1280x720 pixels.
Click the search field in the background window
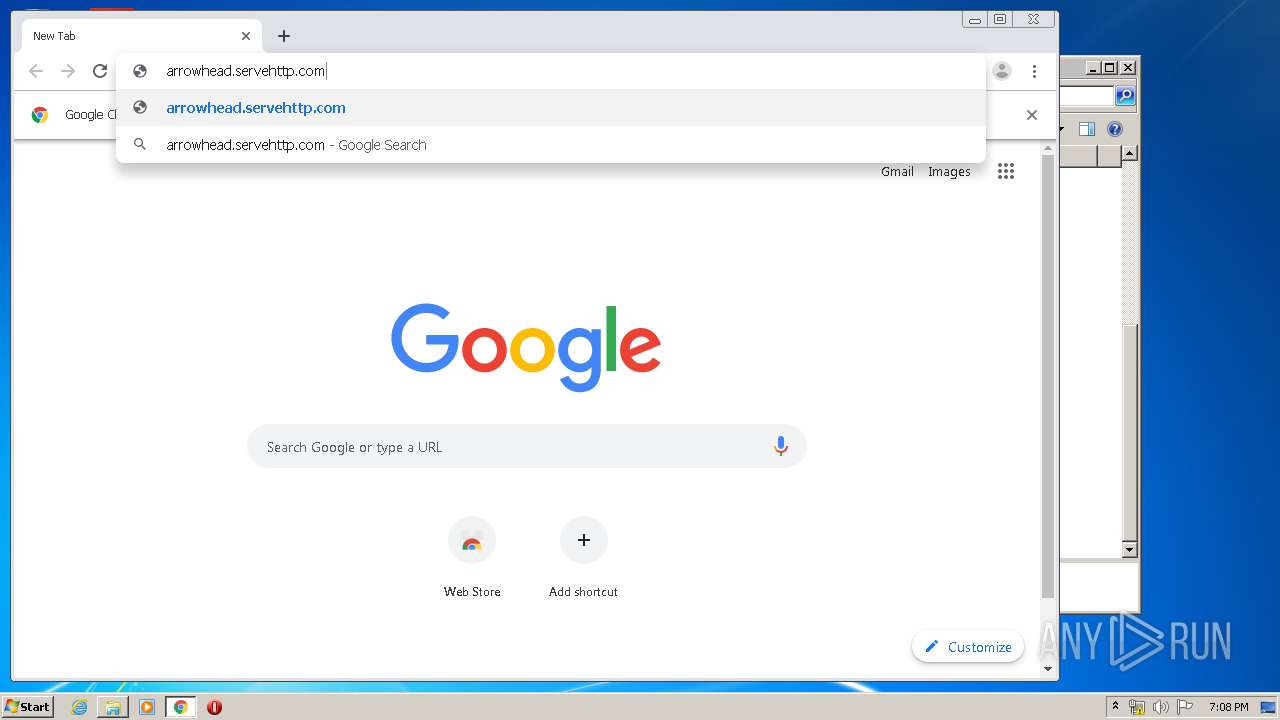click(1086, 96)
